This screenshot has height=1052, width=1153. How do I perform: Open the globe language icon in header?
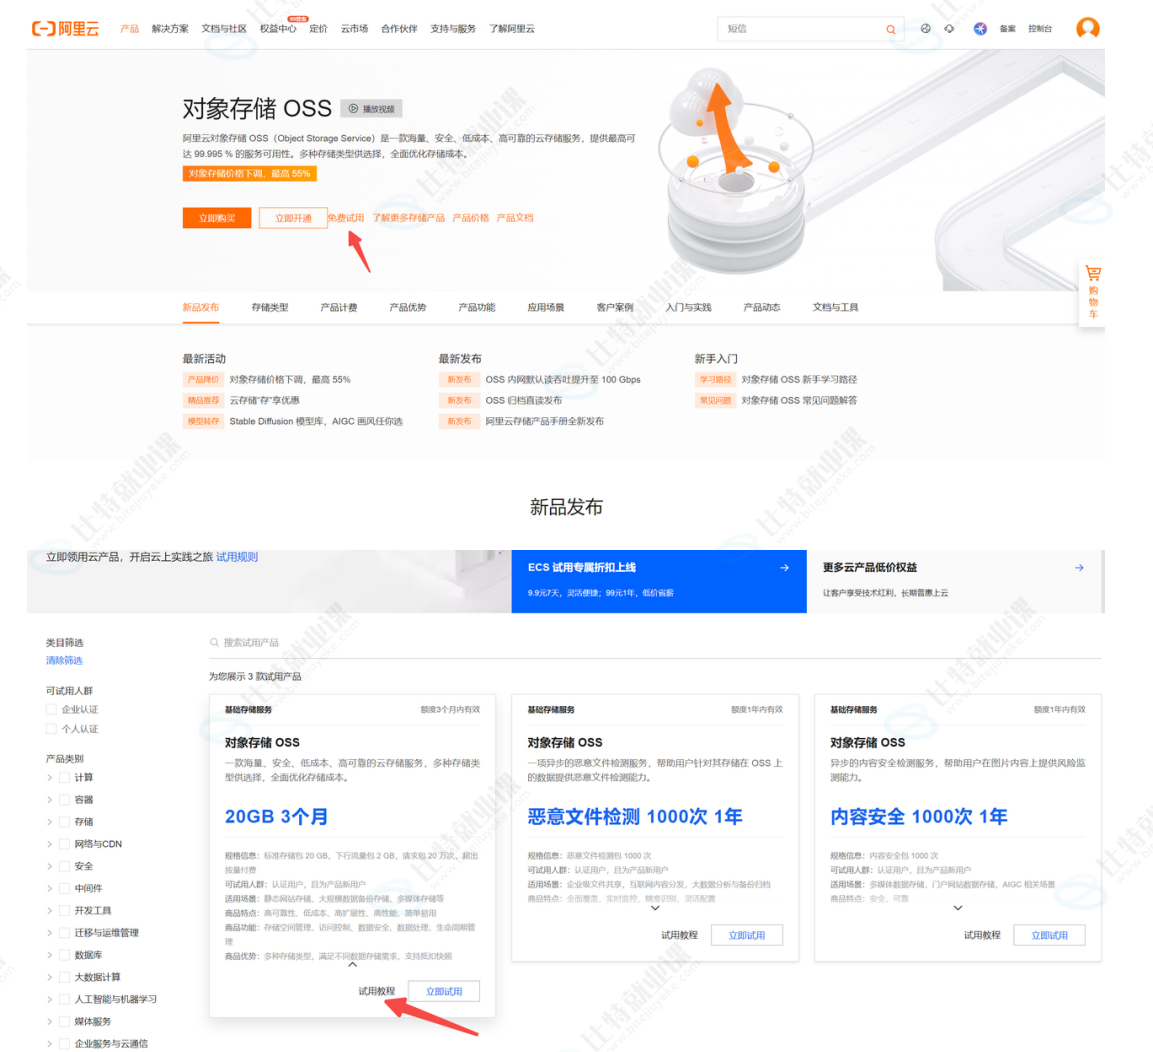coord(925,29)
